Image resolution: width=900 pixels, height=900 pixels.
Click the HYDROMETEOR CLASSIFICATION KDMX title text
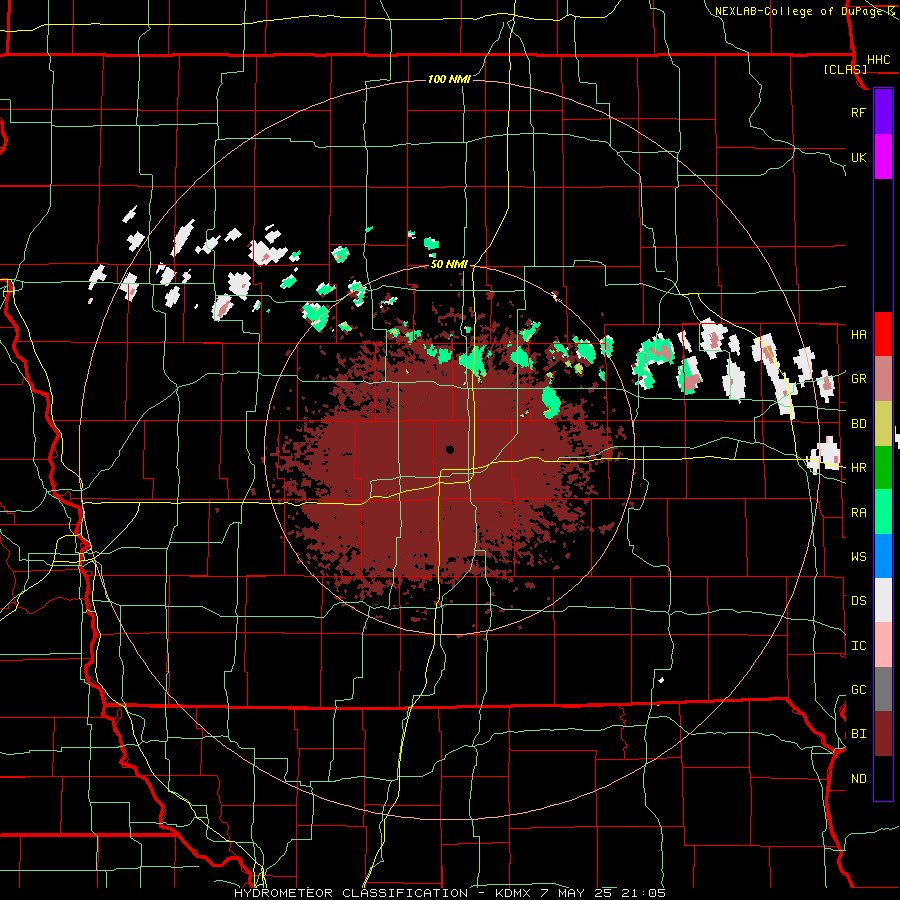pyautogui.click(x=449, y=893)
